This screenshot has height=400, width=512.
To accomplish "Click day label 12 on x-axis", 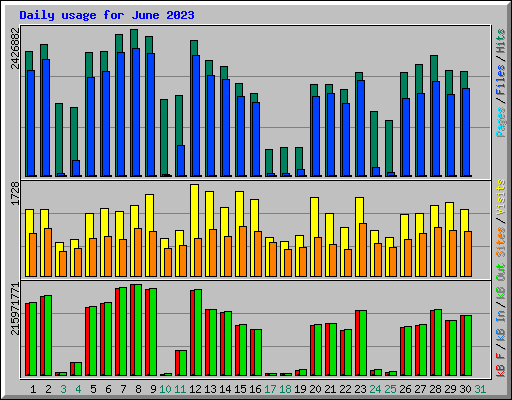I will point(195,389).
